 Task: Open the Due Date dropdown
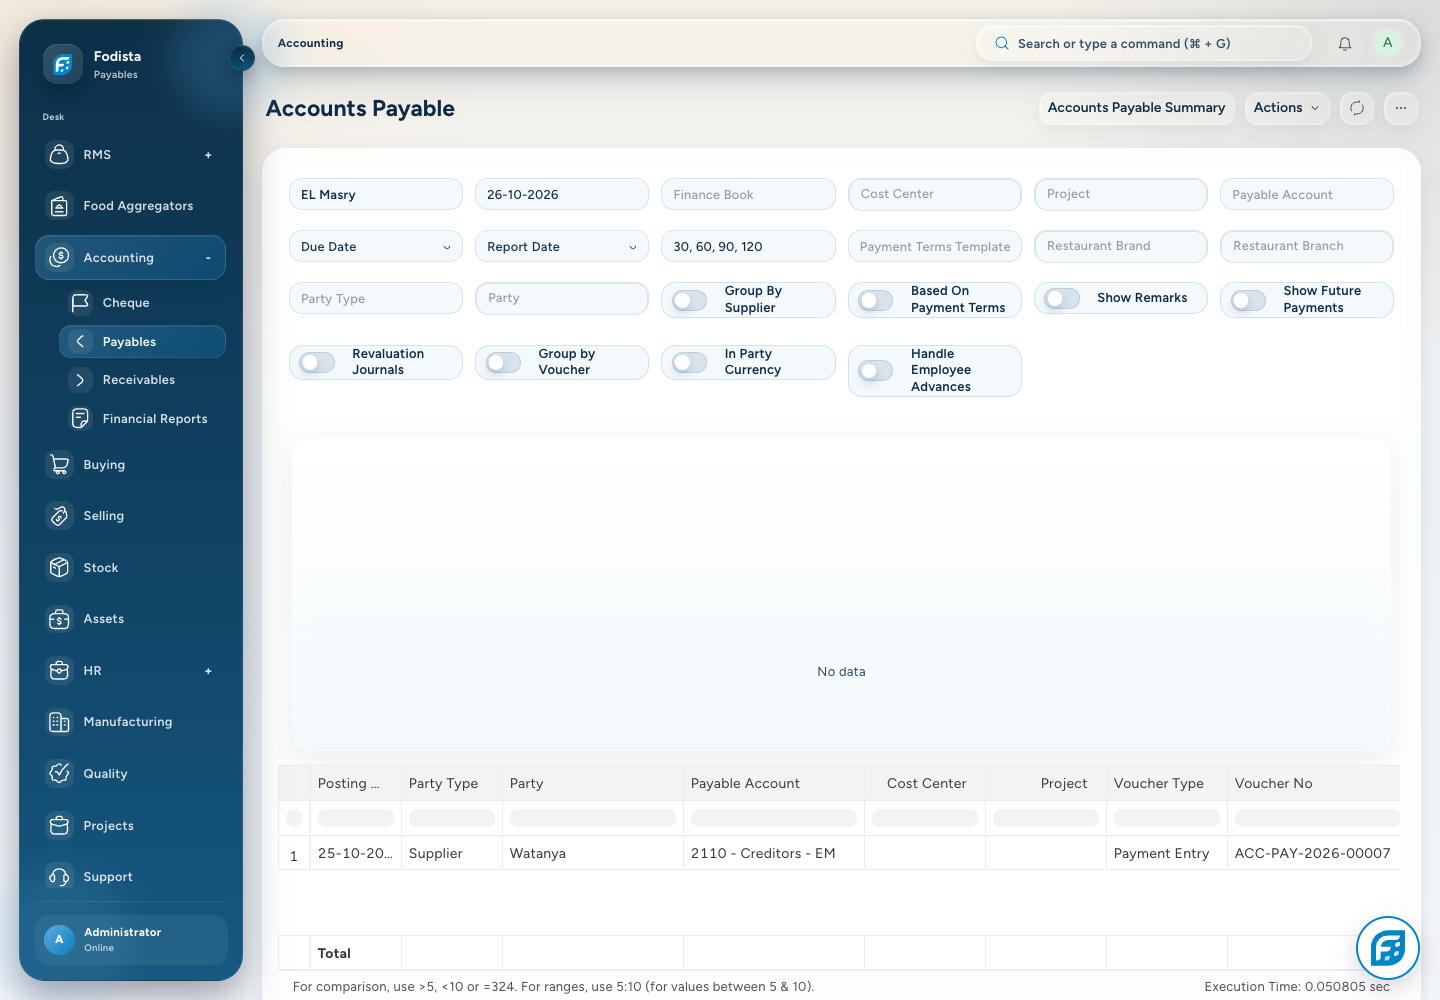click(x=376, y=247)
